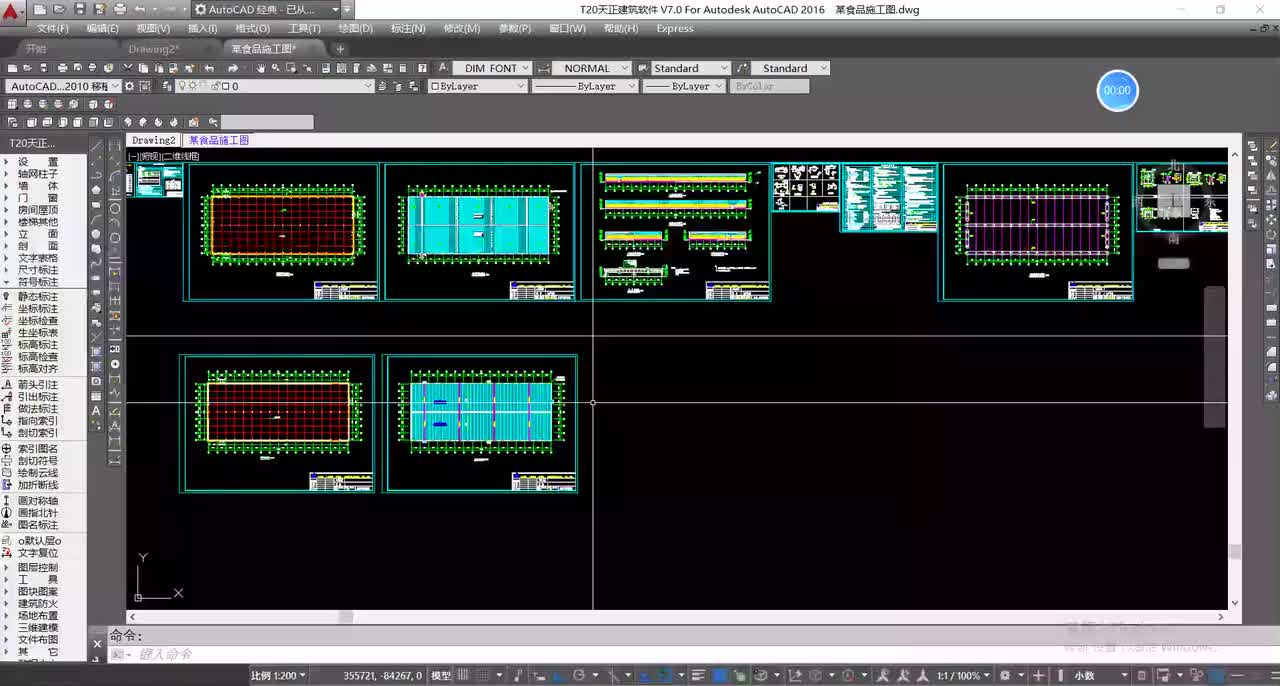The width and height of the screenshot is (1280, 686).
Task: Click the Undo arrow in quick access toolbar
Action: pos(140,9)
